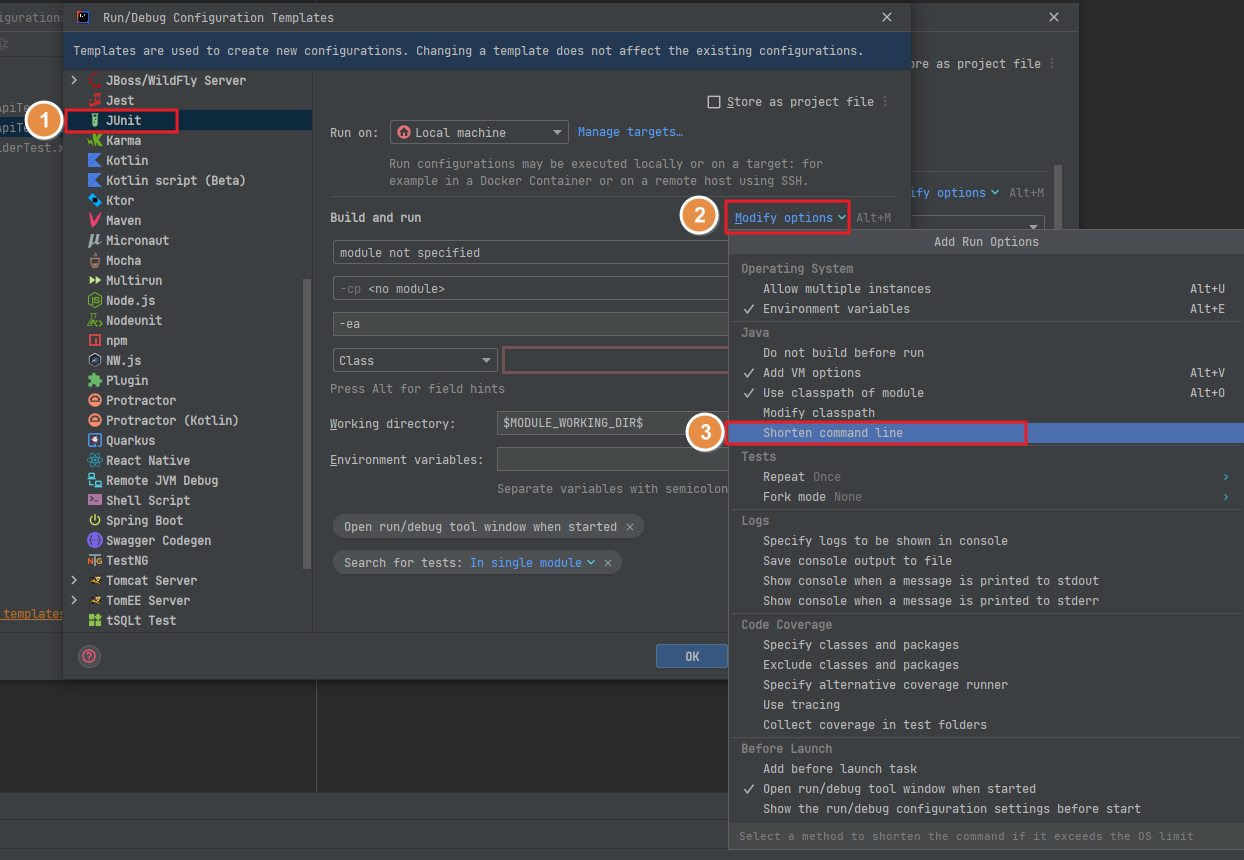Click the Karma template icon

click(94, 140)
